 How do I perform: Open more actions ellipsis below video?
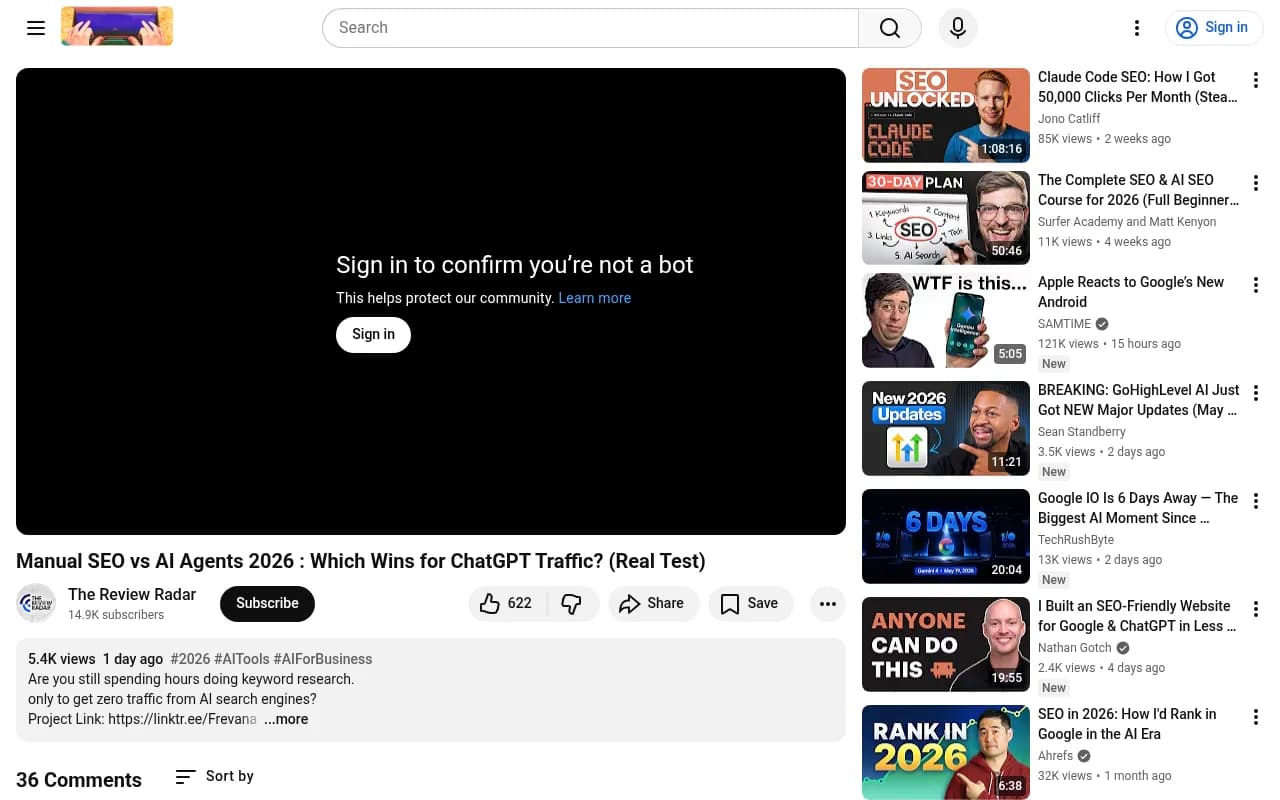828,603
